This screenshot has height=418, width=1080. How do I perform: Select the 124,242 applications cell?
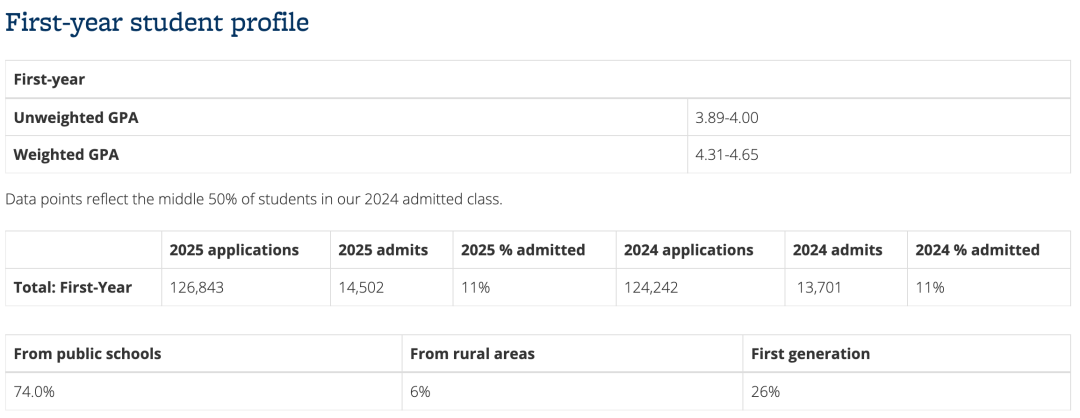[x=651, y=287]
